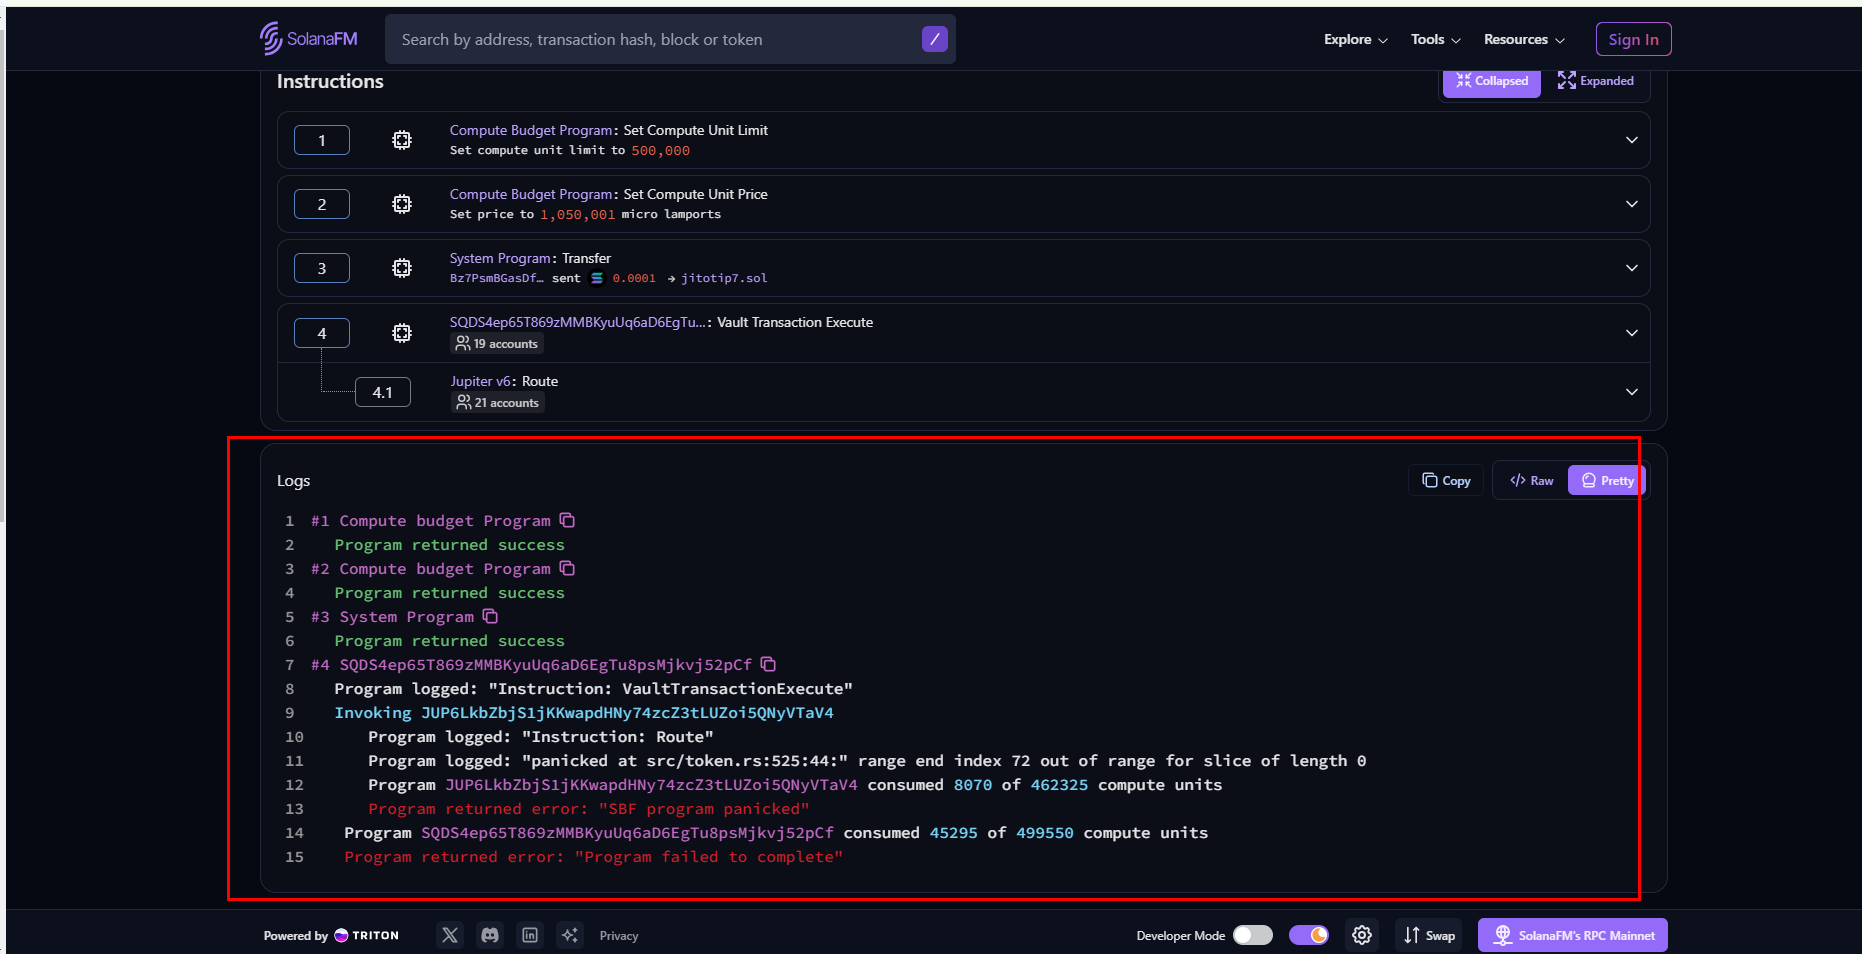Viewport: 1862px width, 954px height.
Task: Open the Discord social link
Action: point(490,935)
